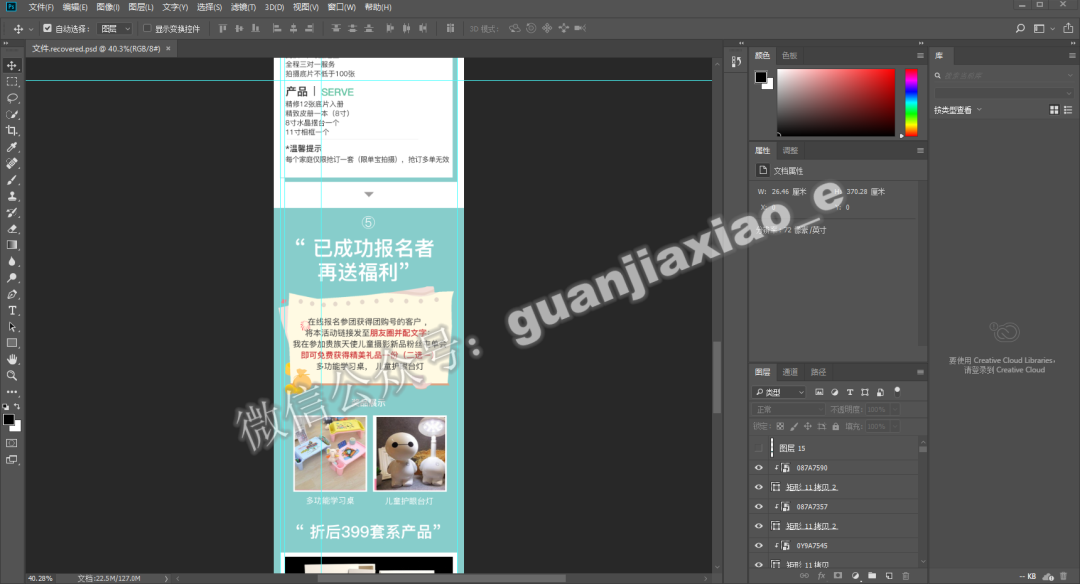Select the Lasso tool
1080x584 pixels.
point(12,98)
